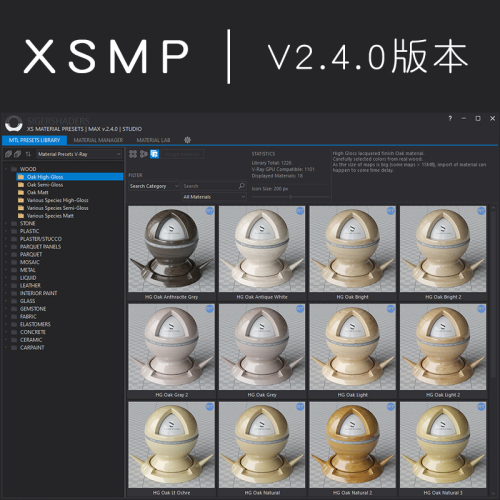Viewport: 500px width, 500px height.
Task: Expand the STONE category arrow
Action: 6,223
